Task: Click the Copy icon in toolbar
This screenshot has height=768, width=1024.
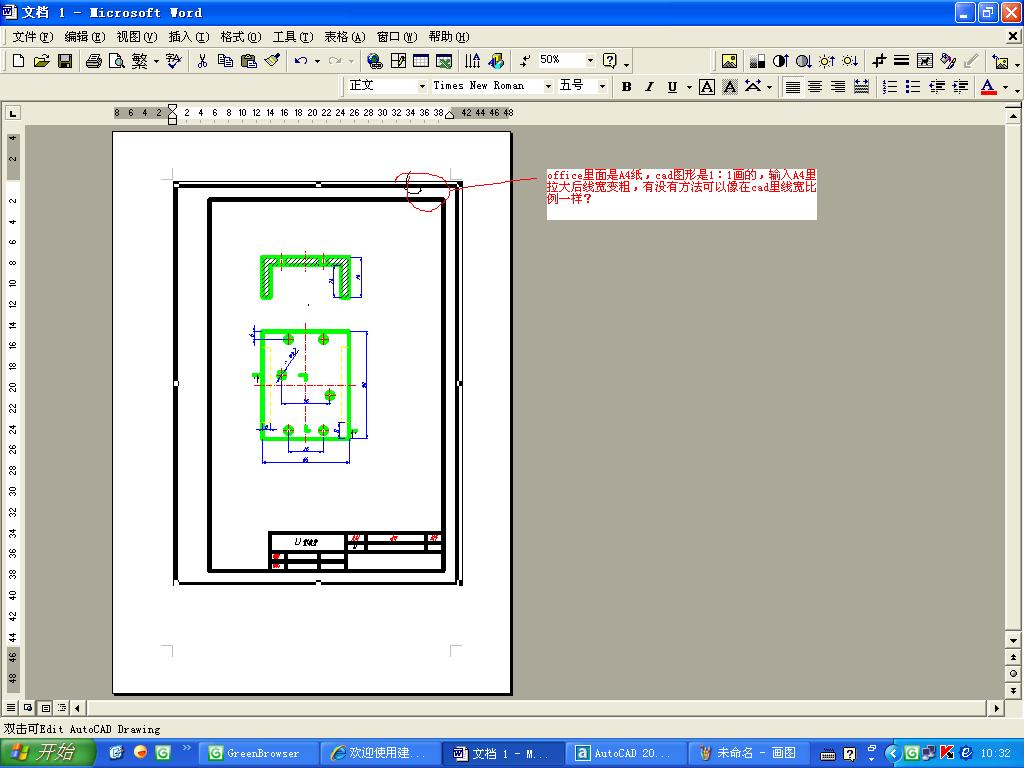Action: tap(225, 61)
